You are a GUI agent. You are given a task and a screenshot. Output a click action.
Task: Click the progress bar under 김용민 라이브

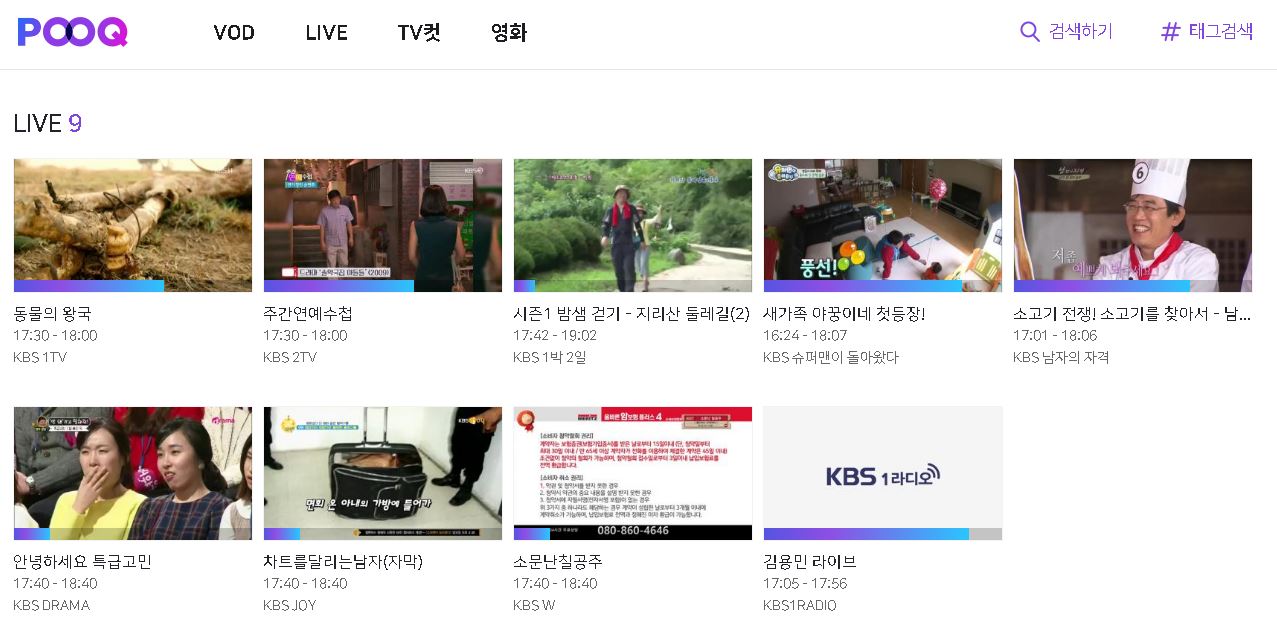click(x=883, y=534)
